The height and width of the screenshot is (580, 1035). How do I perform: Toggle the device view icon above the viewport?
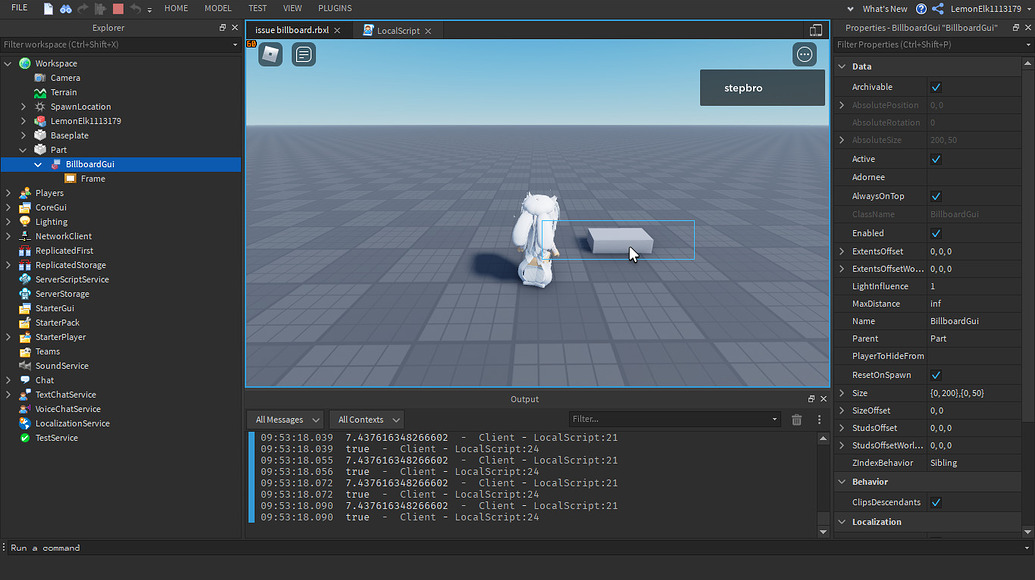(816, 30)
